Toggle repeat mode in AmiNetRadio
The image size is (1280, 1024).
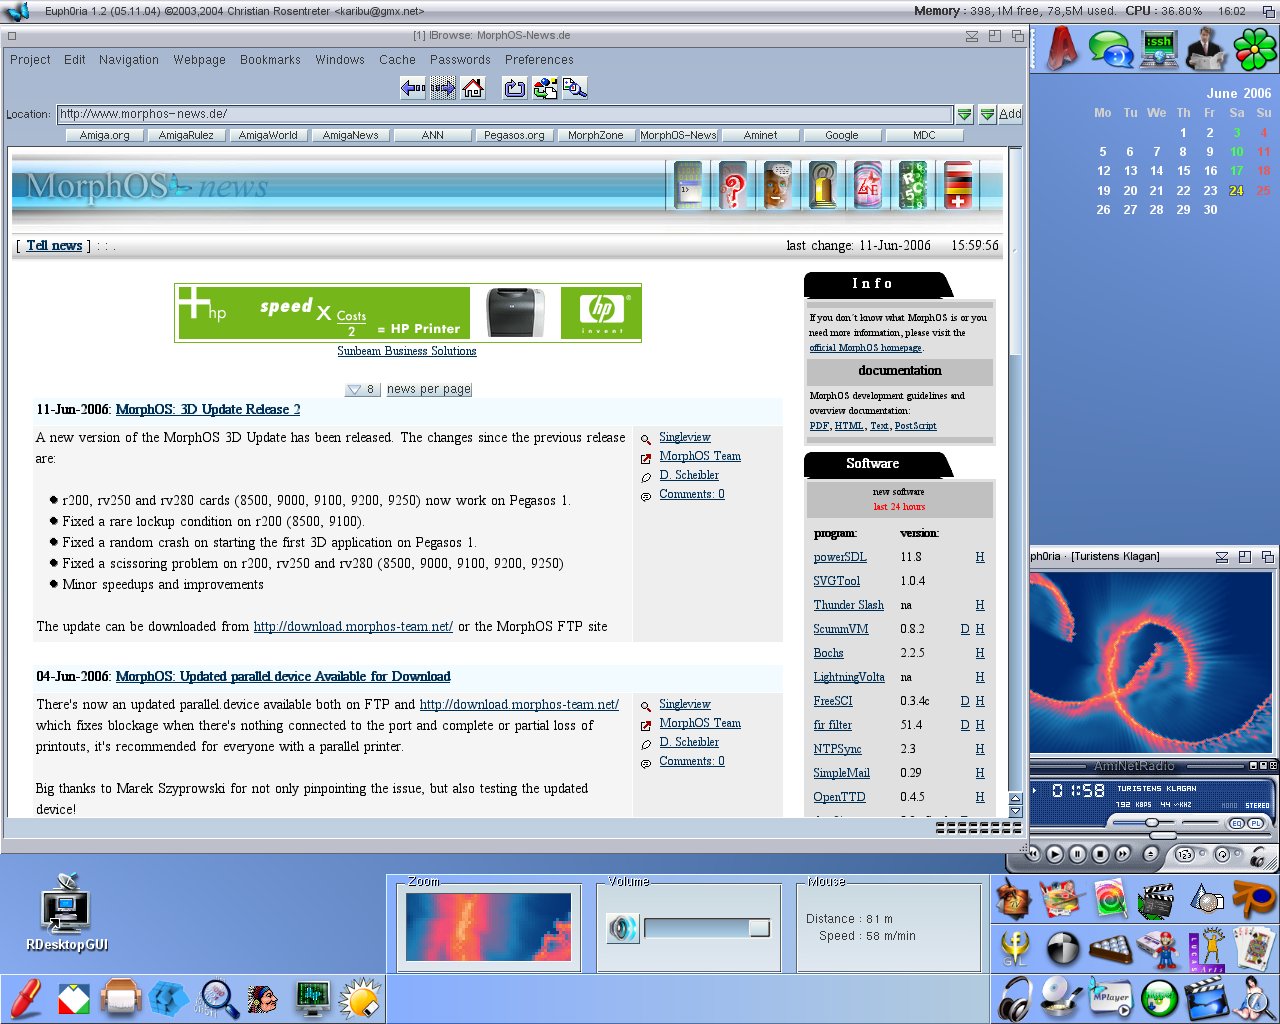click(1223, 855)
